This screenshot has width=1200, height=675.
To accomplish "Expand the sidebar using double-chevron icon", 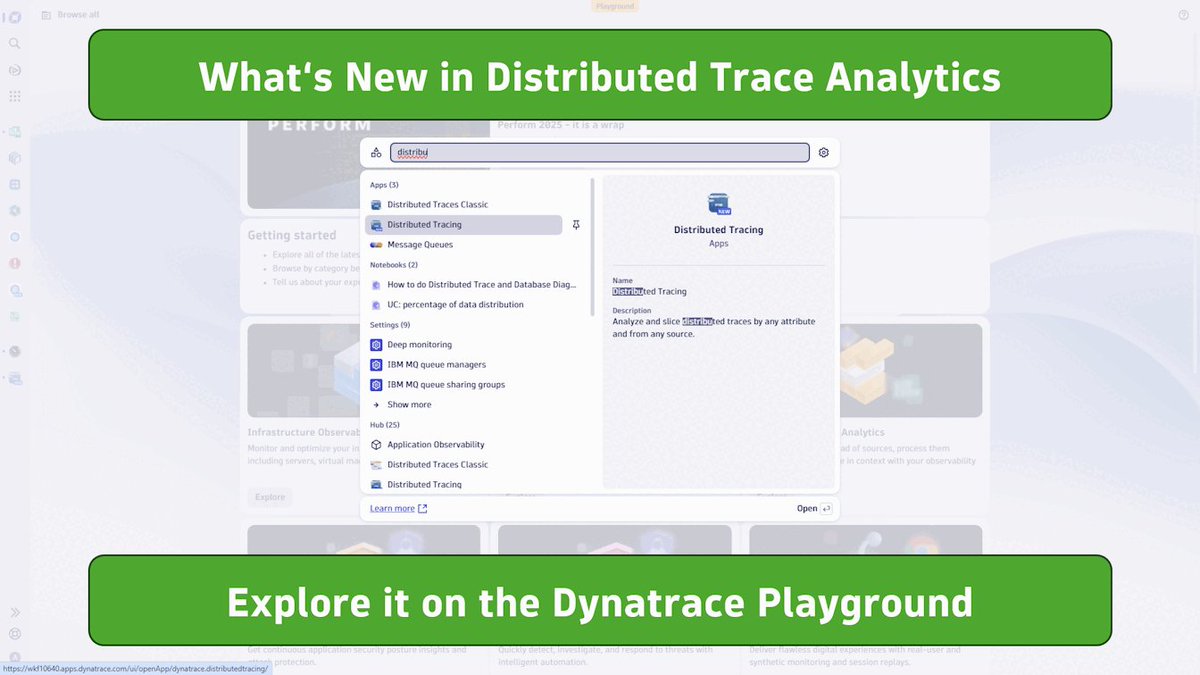I will [15, 612].
